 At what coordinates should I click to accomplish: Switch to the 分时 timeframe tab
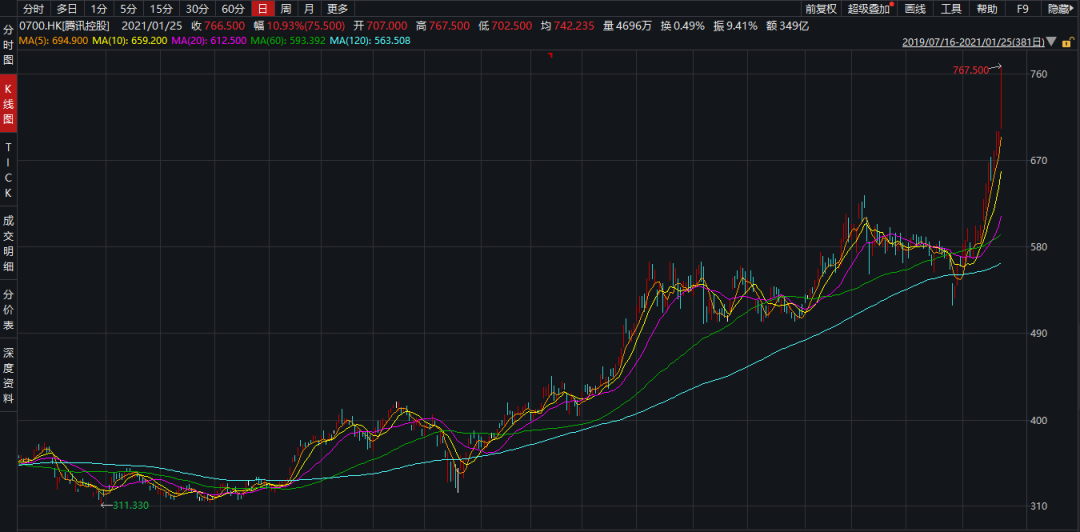pyautogui.click(x=32, y=9)
